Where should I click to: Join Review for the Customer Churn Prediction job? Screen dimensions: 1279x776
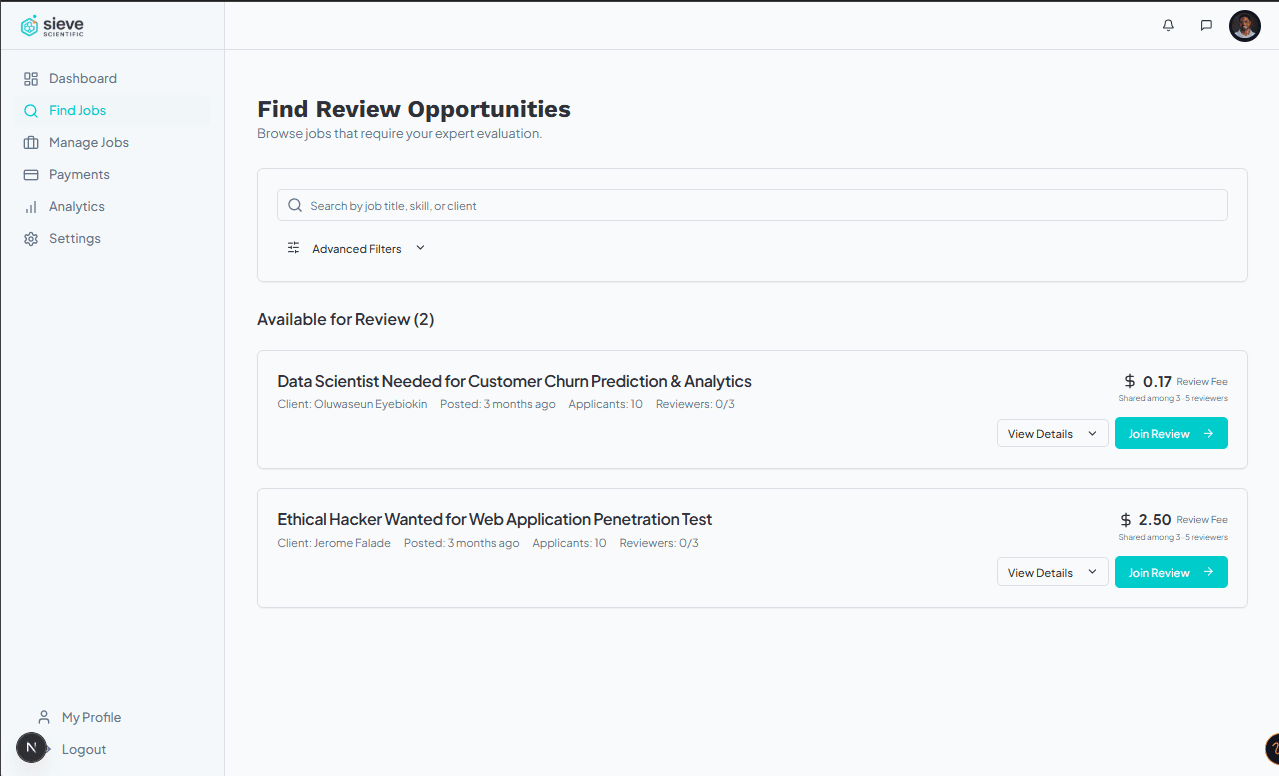tap(1170, 433)
